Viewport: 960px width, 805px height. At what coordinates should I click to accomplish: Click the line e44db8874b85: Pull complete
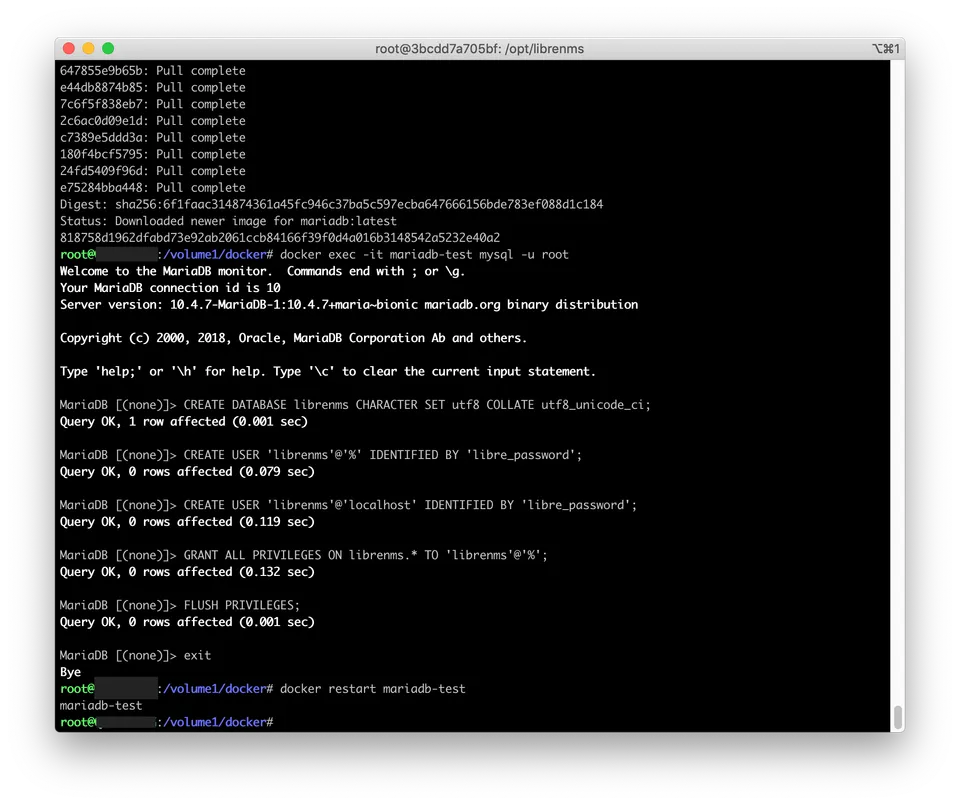[152, 88]
